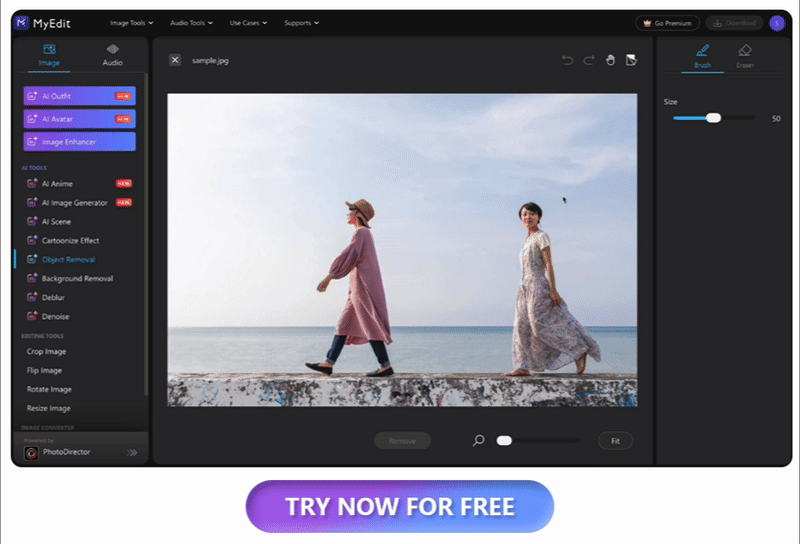Open the AI Avatar tool

80,119
